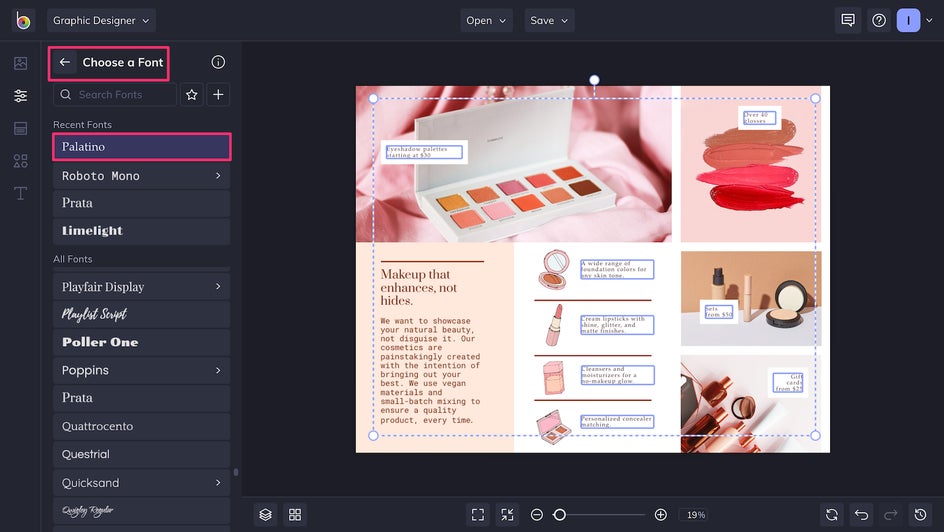This screenshot has width=944, height=532.
Task: Expand Quicksand font variants
Action: (218, 483)
